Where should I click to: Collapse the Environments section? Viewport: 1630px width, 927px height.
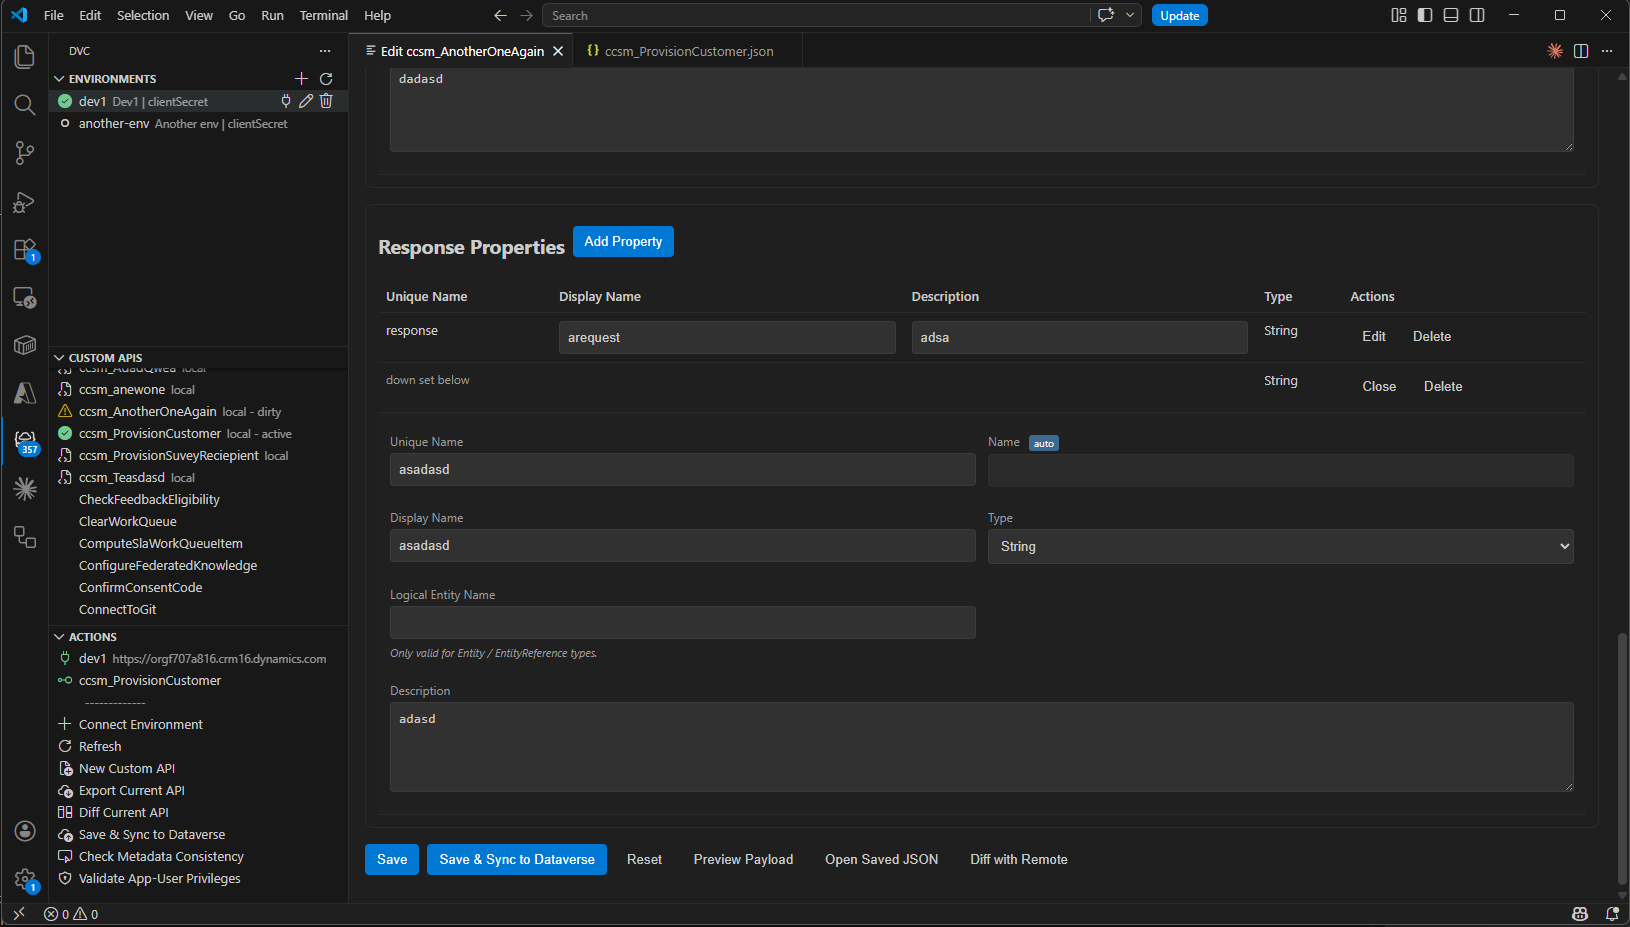pos(59,79)
